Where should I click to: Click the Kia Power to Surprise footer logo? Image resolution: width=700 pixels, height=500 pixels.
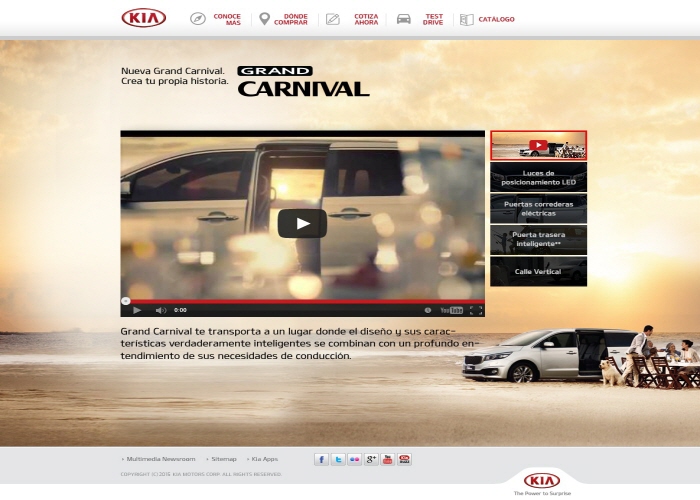542,484
